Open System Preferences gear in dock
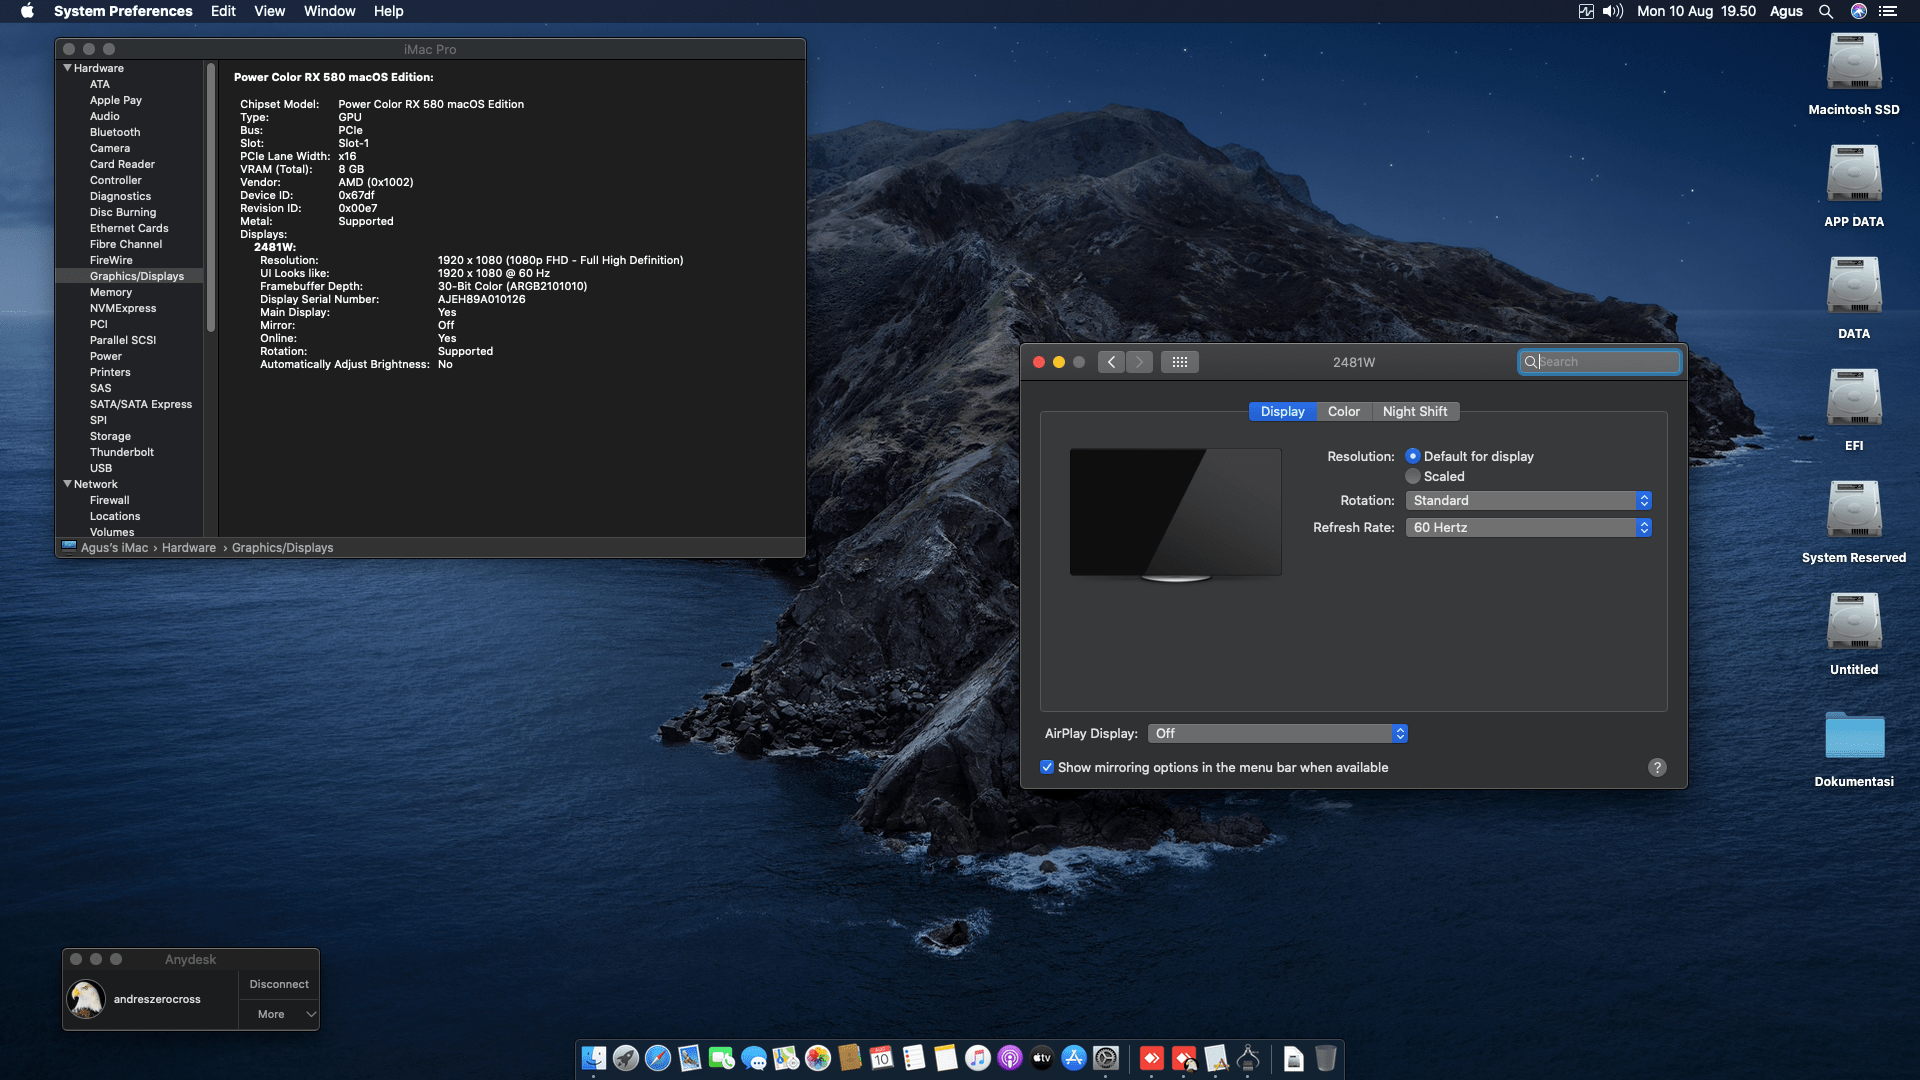 click(1106, 1058)
